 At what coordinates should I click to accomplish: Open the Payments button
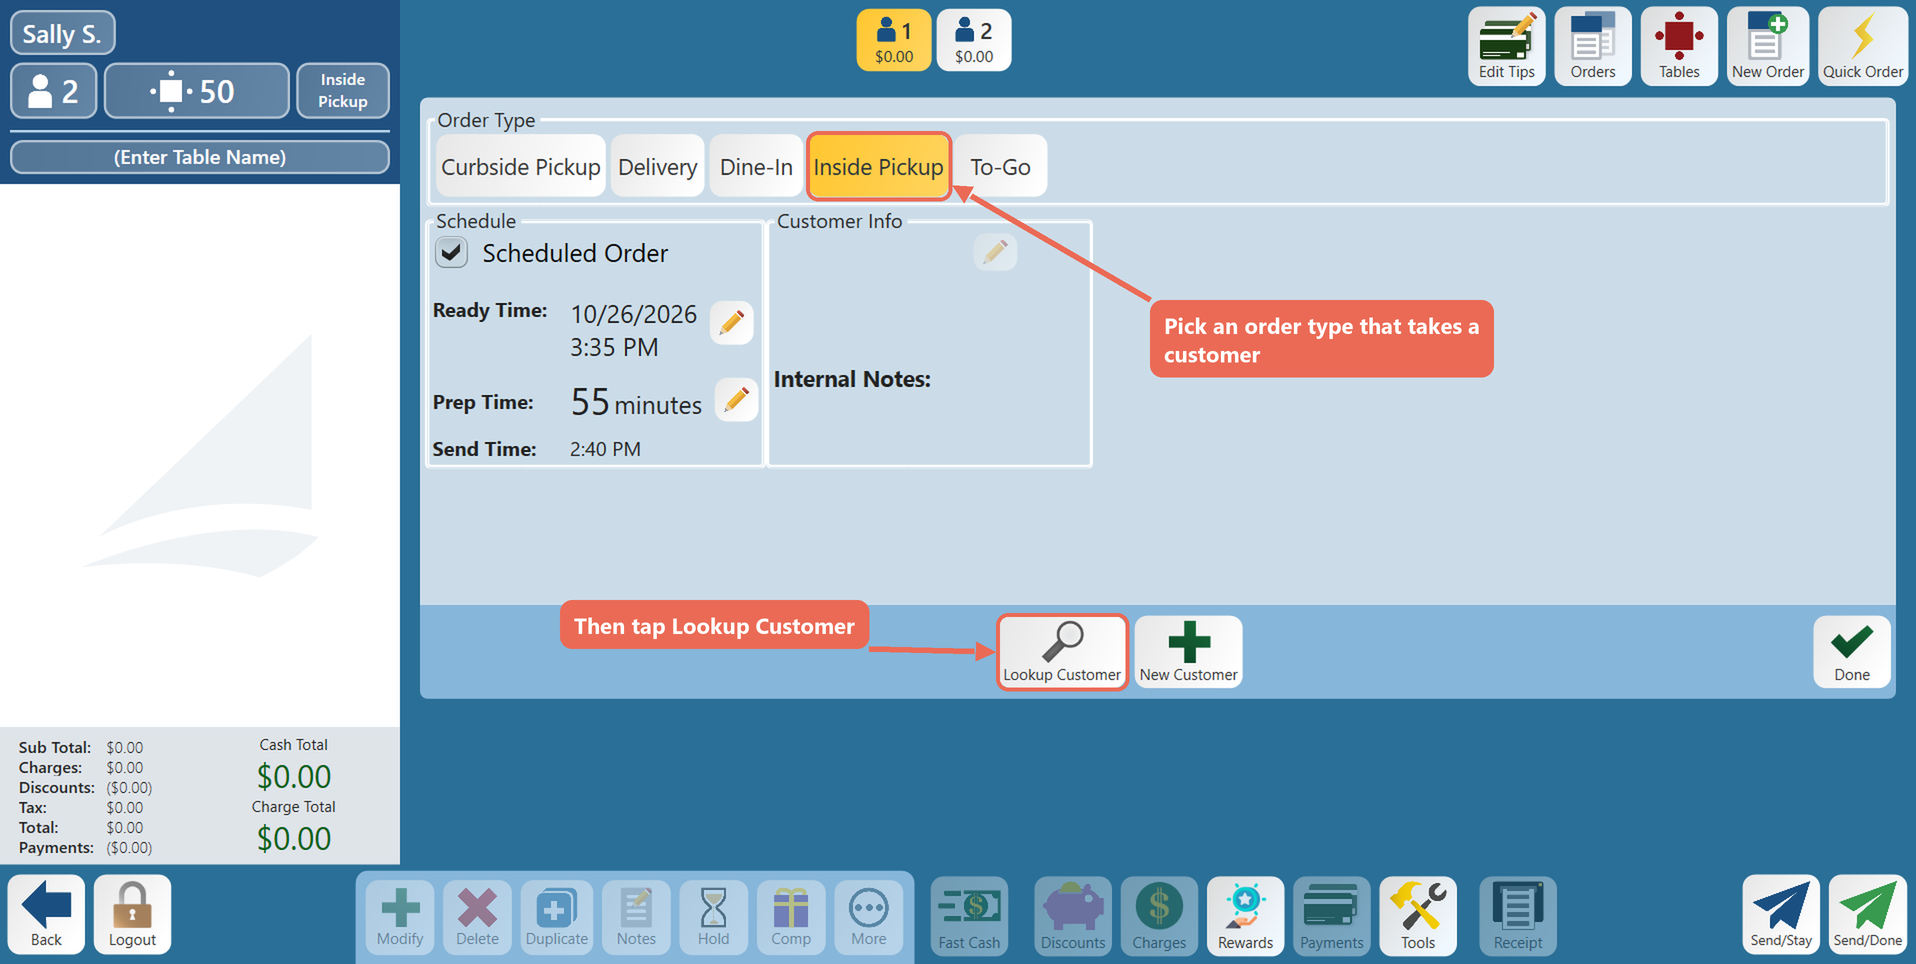(1331, 916)
